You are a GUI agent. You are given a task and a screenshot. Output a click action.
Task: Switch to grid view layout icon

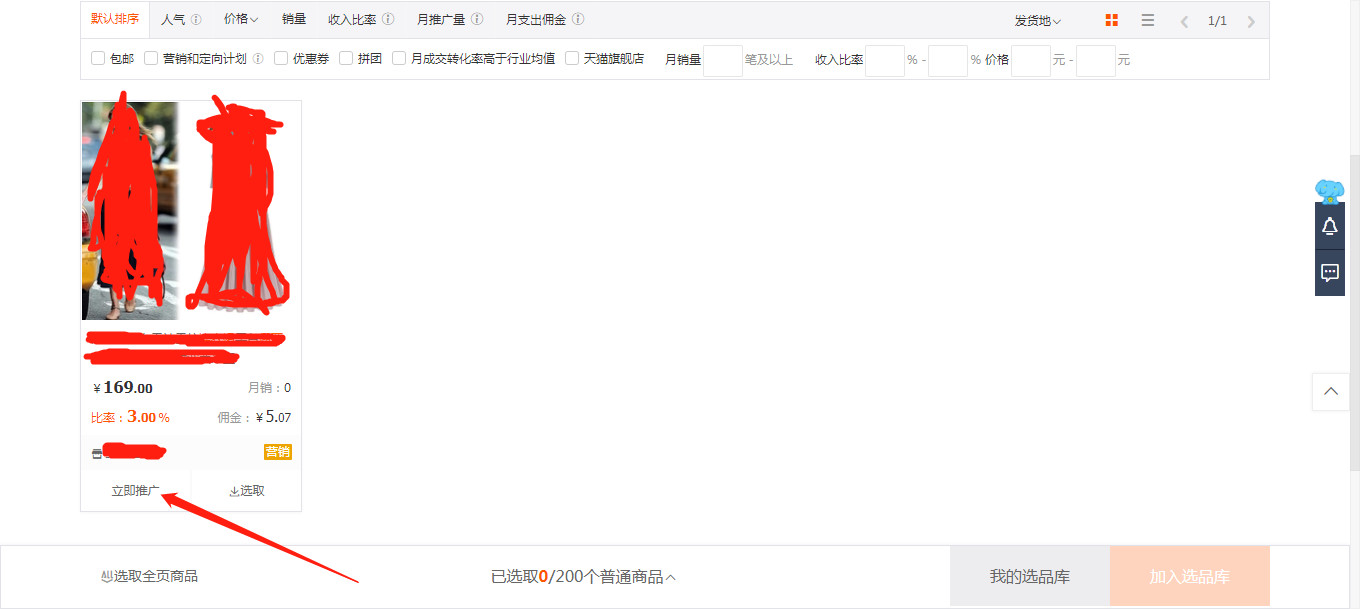pos(1112,20)
